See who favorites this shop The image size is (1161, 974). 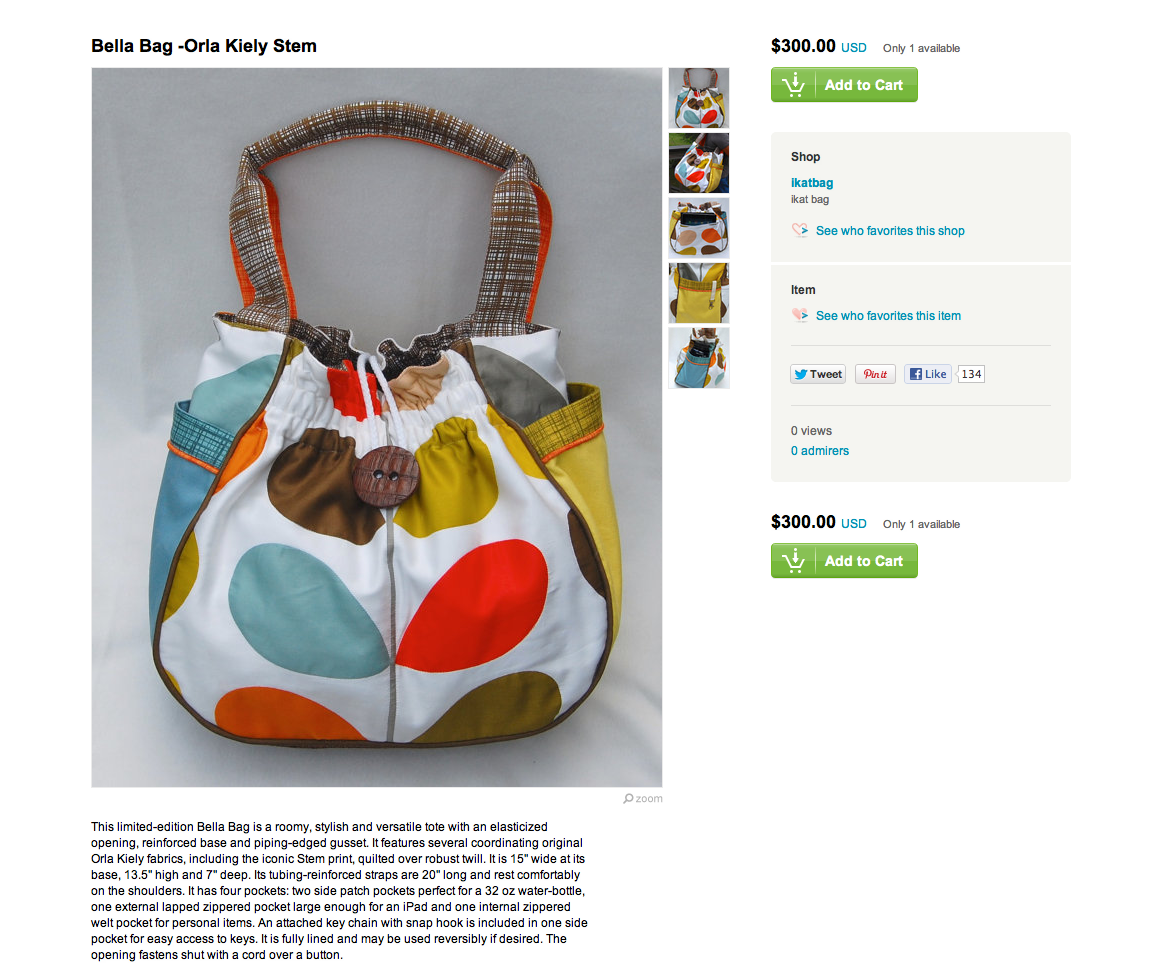(x=890, y=231)
